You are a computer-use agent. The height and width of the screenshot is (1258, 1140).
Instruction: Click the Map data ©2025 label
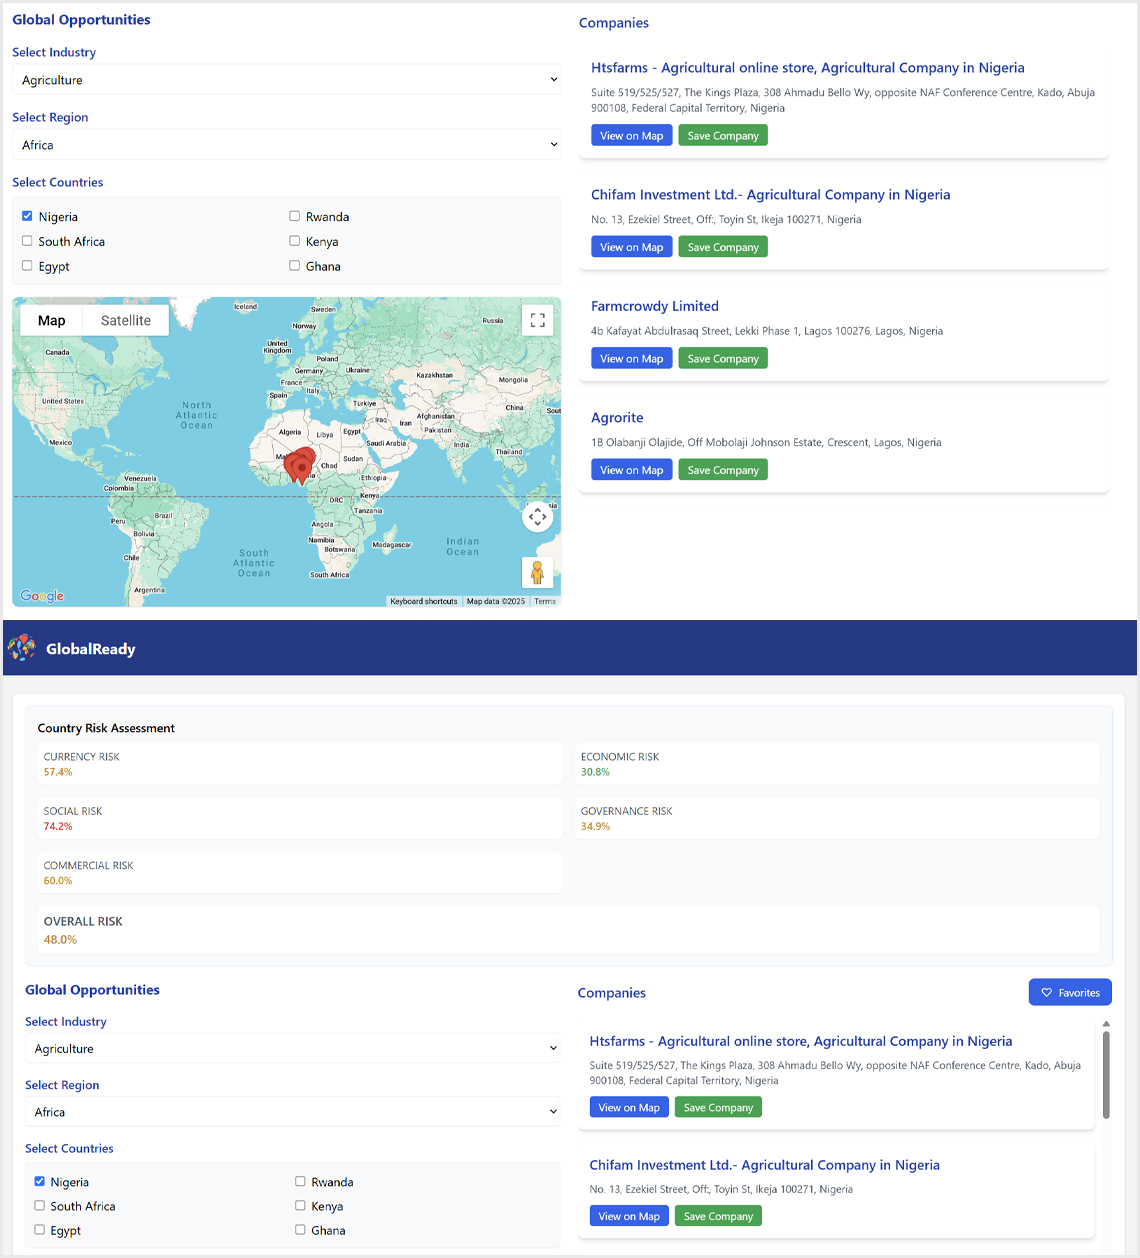(x=496, y=601)
